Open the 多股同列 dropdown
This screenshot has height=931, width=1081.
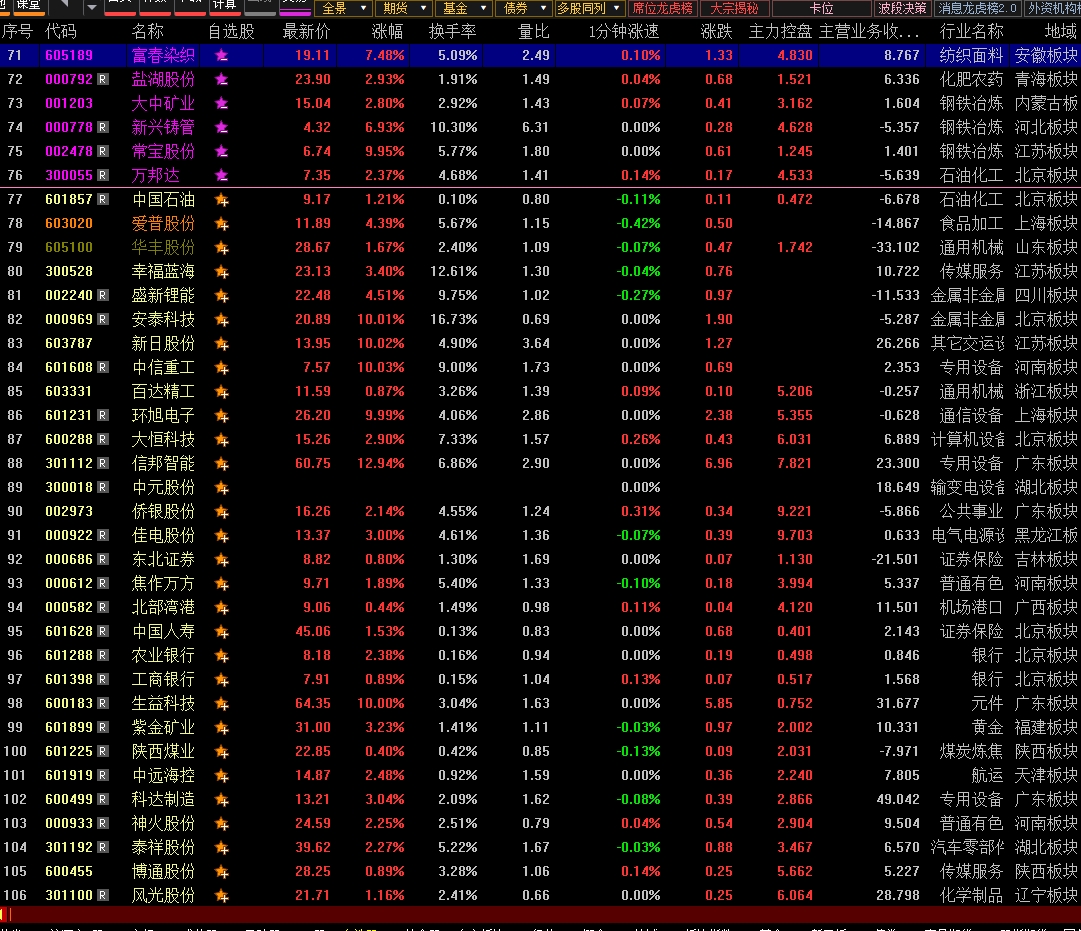tap(590, 8)
